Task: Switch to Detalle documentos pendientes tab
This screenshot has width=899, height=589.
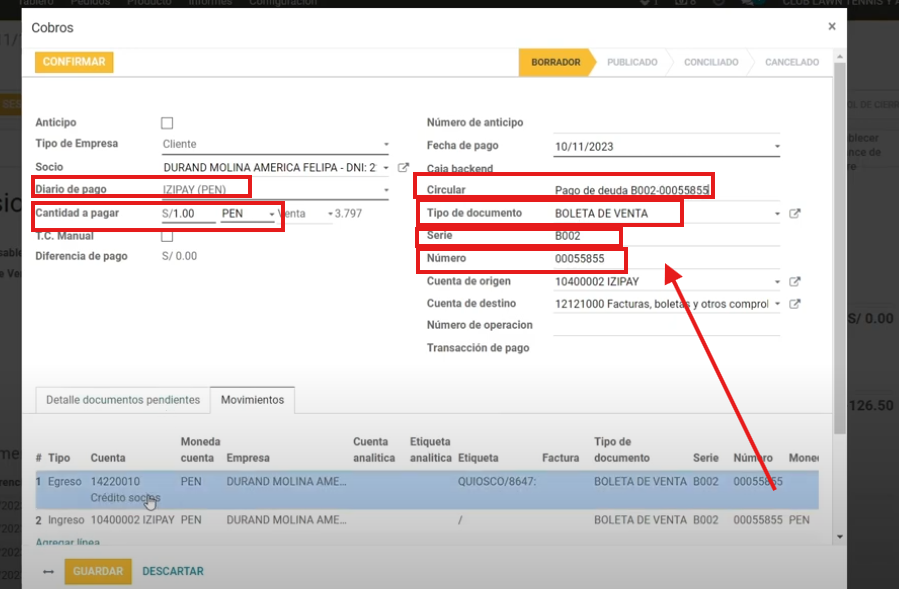Action: (123, 400)
